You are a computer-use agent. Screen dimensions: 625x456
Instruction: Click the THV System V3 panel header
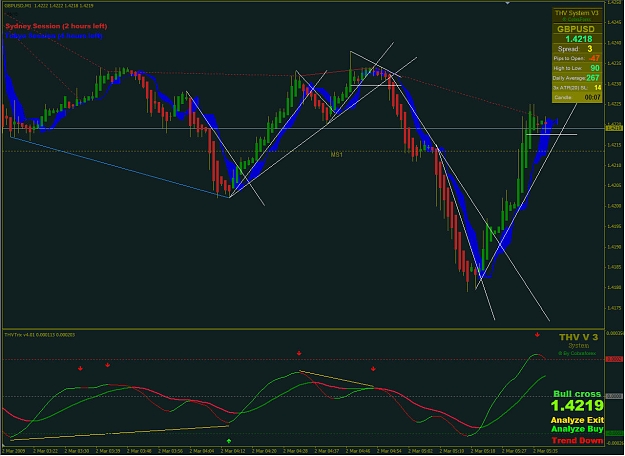click(576, 13)
